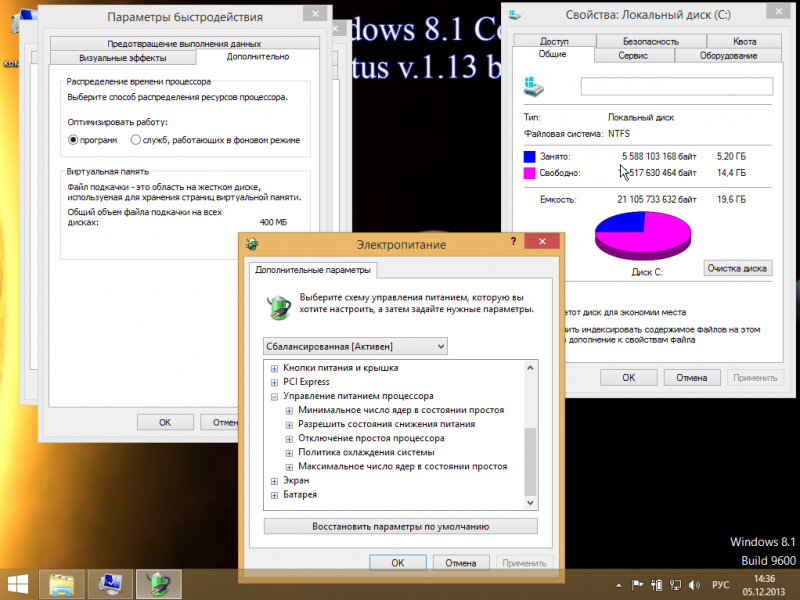Expand the 'PCI Express' node
This screenshot has width=800, height=600.
tap(274, 382)
